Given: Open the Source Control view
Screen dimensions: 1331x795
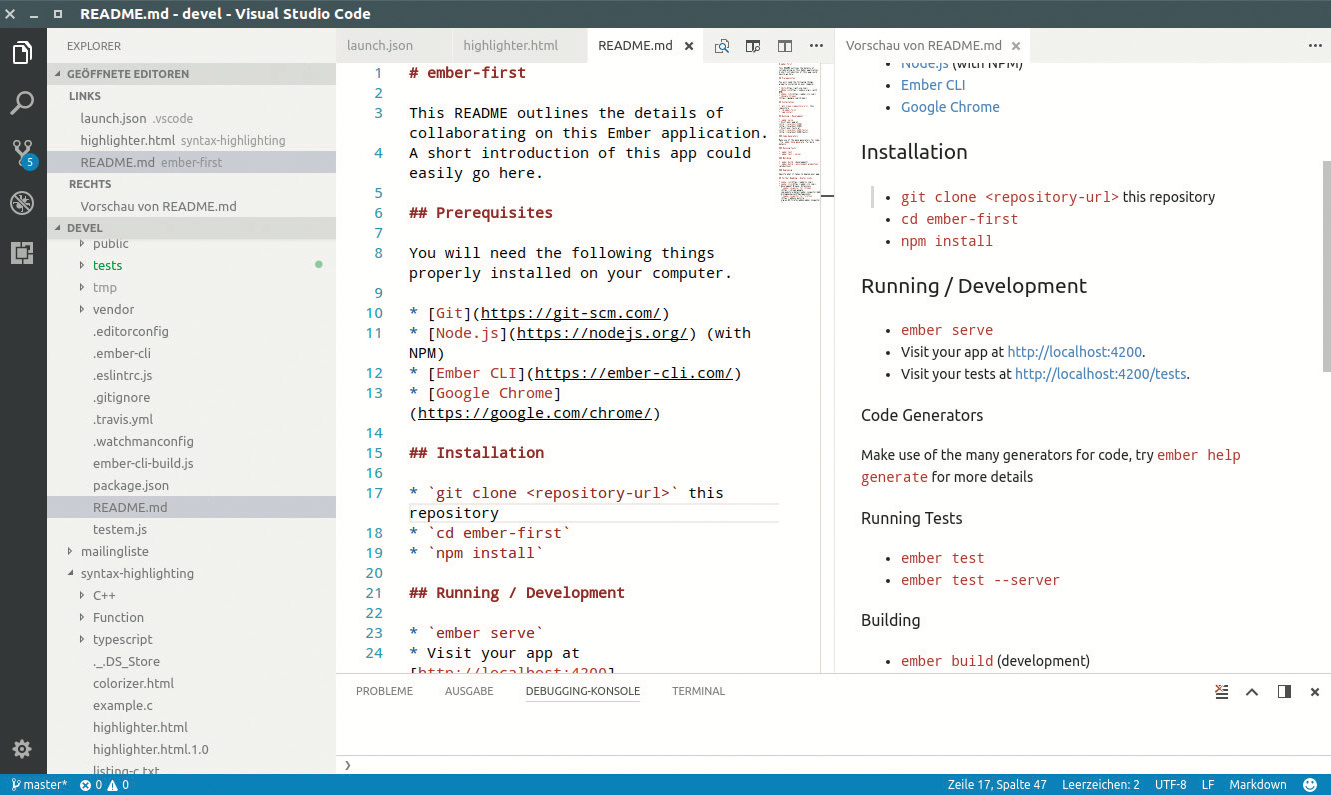Looking at the screenshot, I should [x=22, y=153].
